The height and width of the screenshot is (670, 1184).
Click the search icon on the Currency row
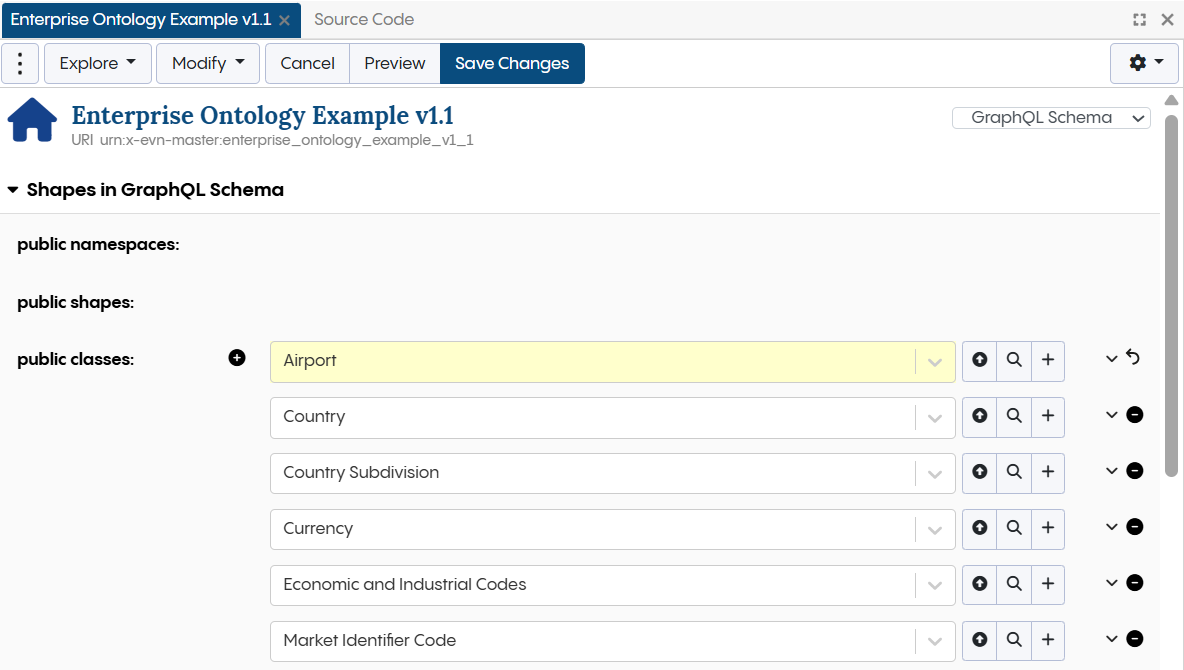1014,528
